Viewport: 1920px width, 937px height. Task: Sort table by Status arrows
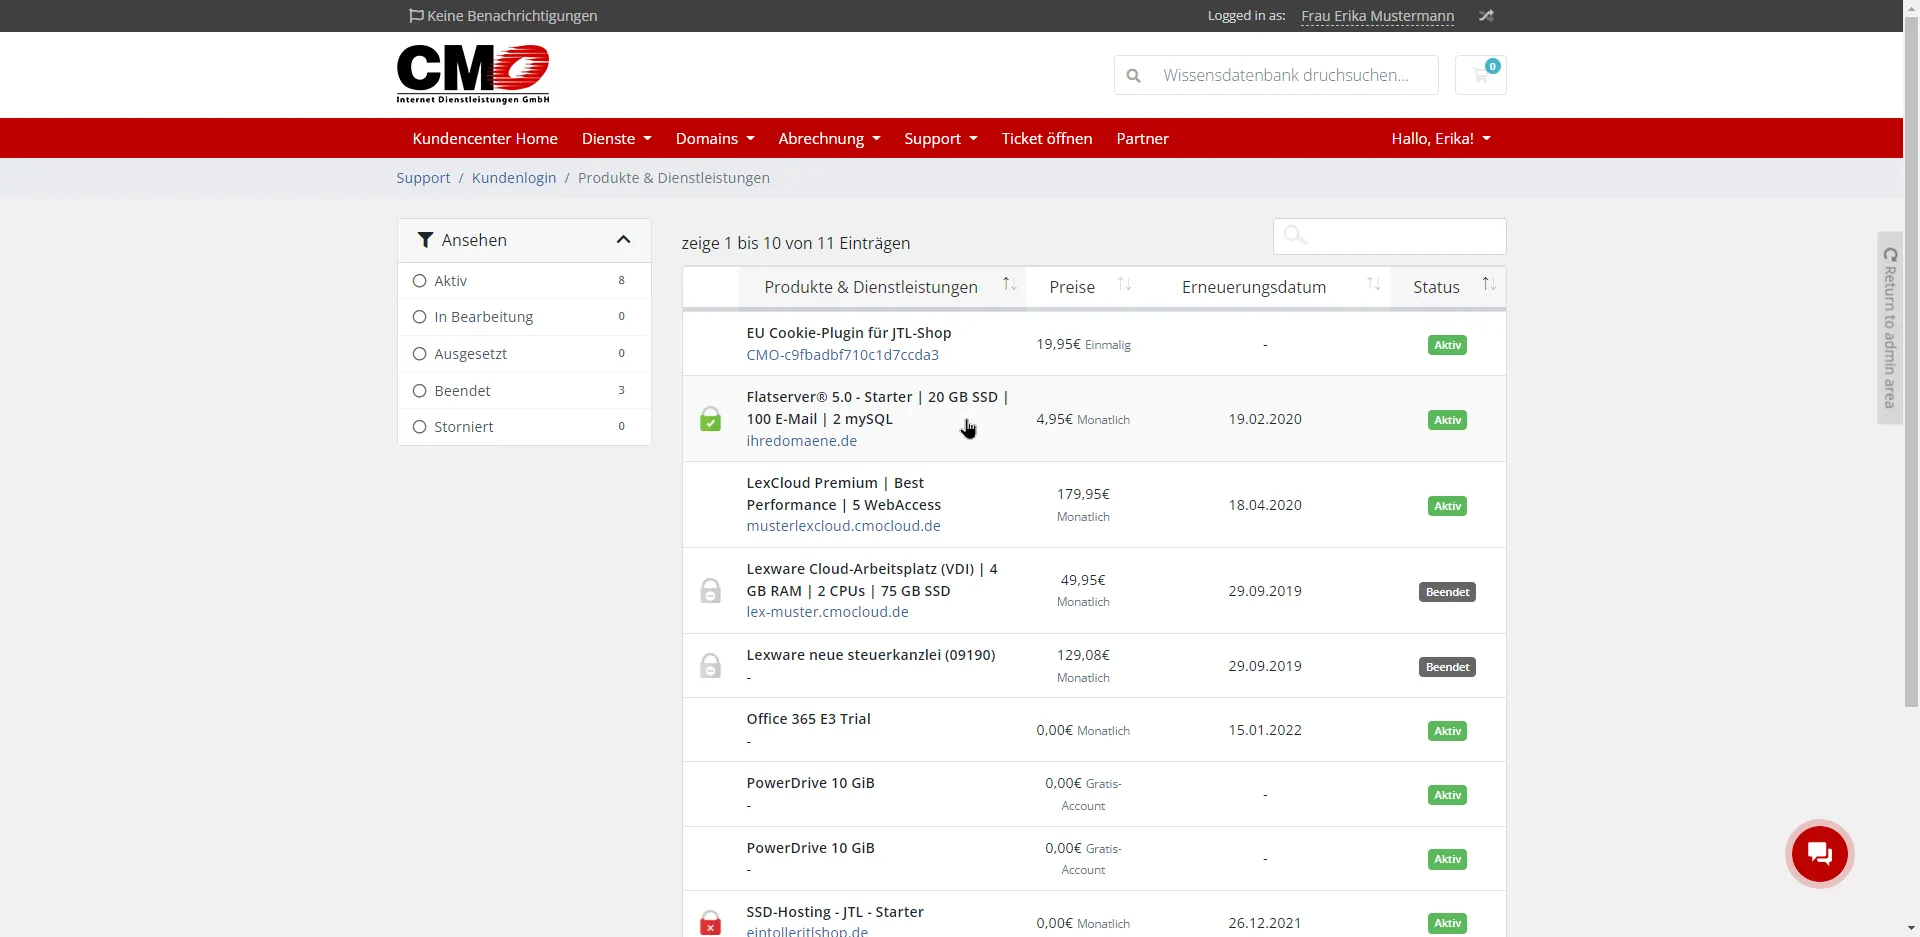(x=1489, y=285)
